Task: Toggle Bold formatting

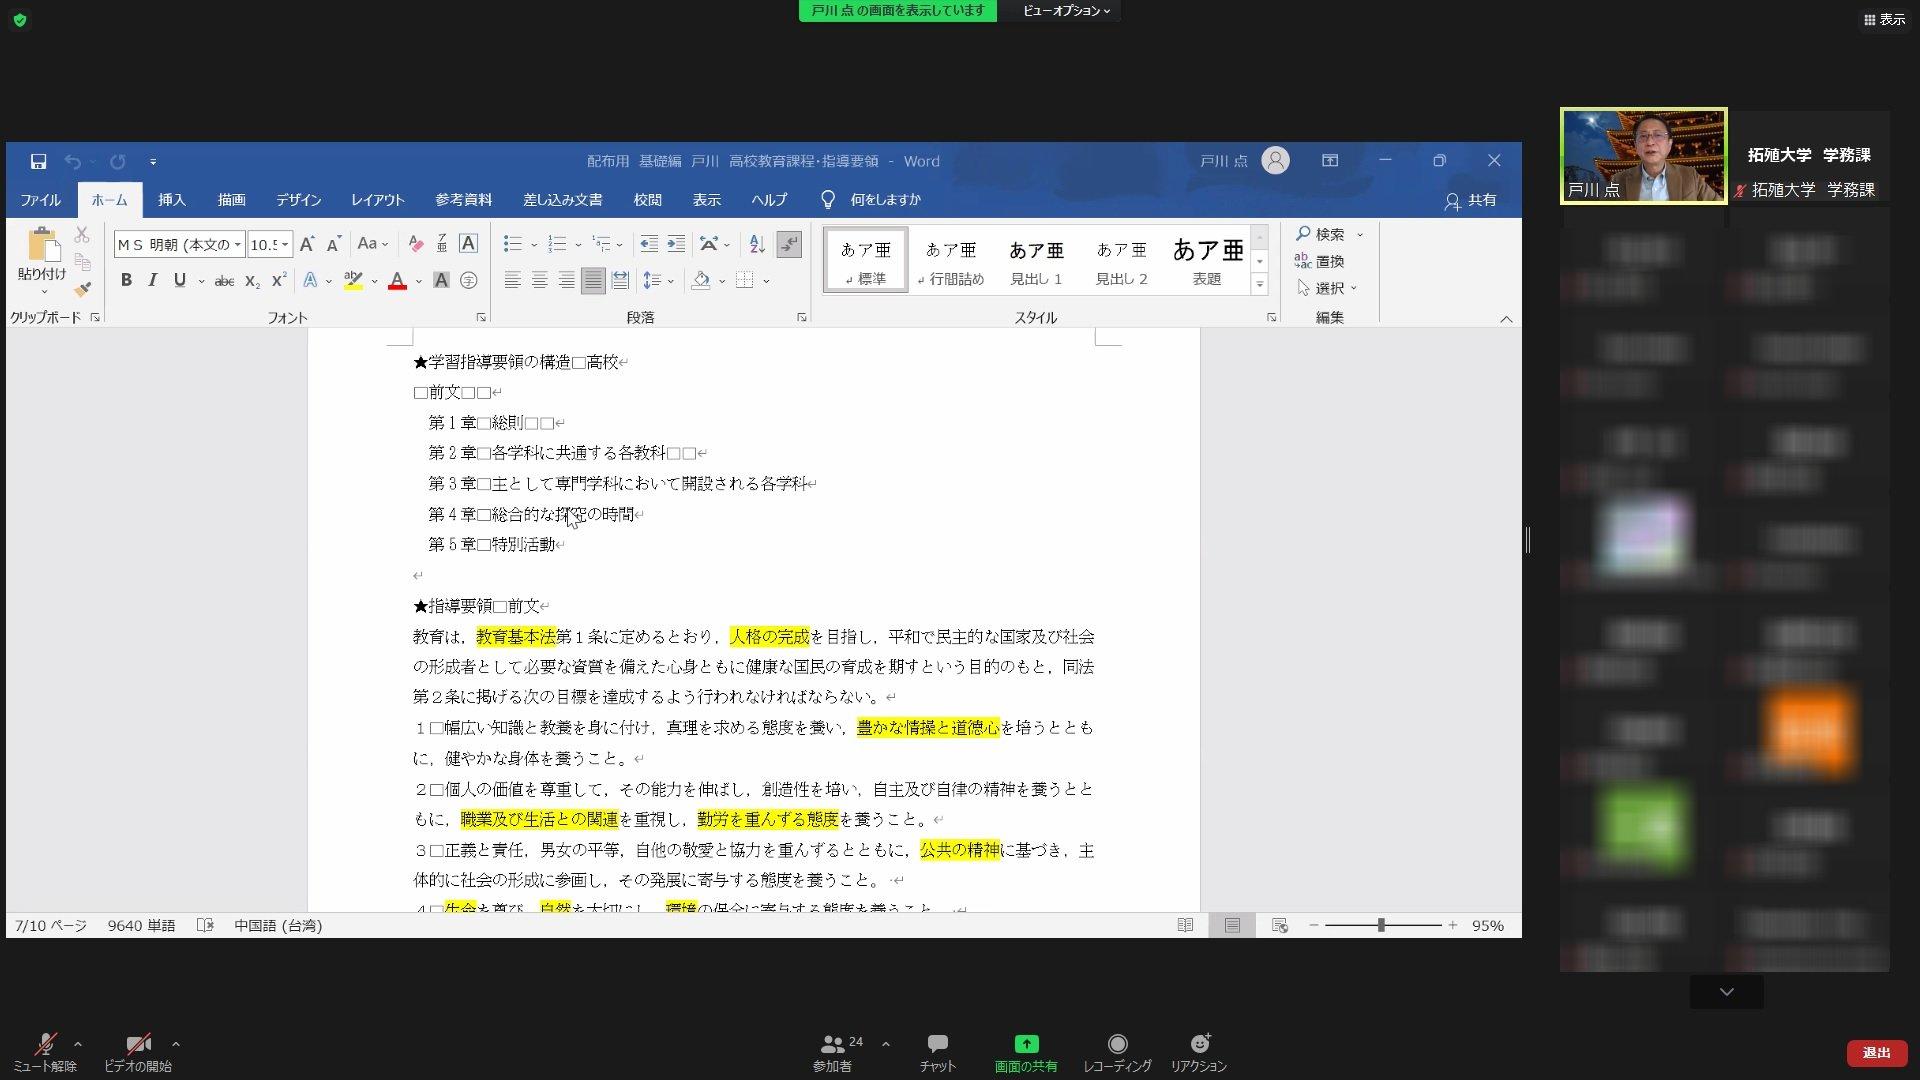Action: pyautogui.click(x=126, y=281)
